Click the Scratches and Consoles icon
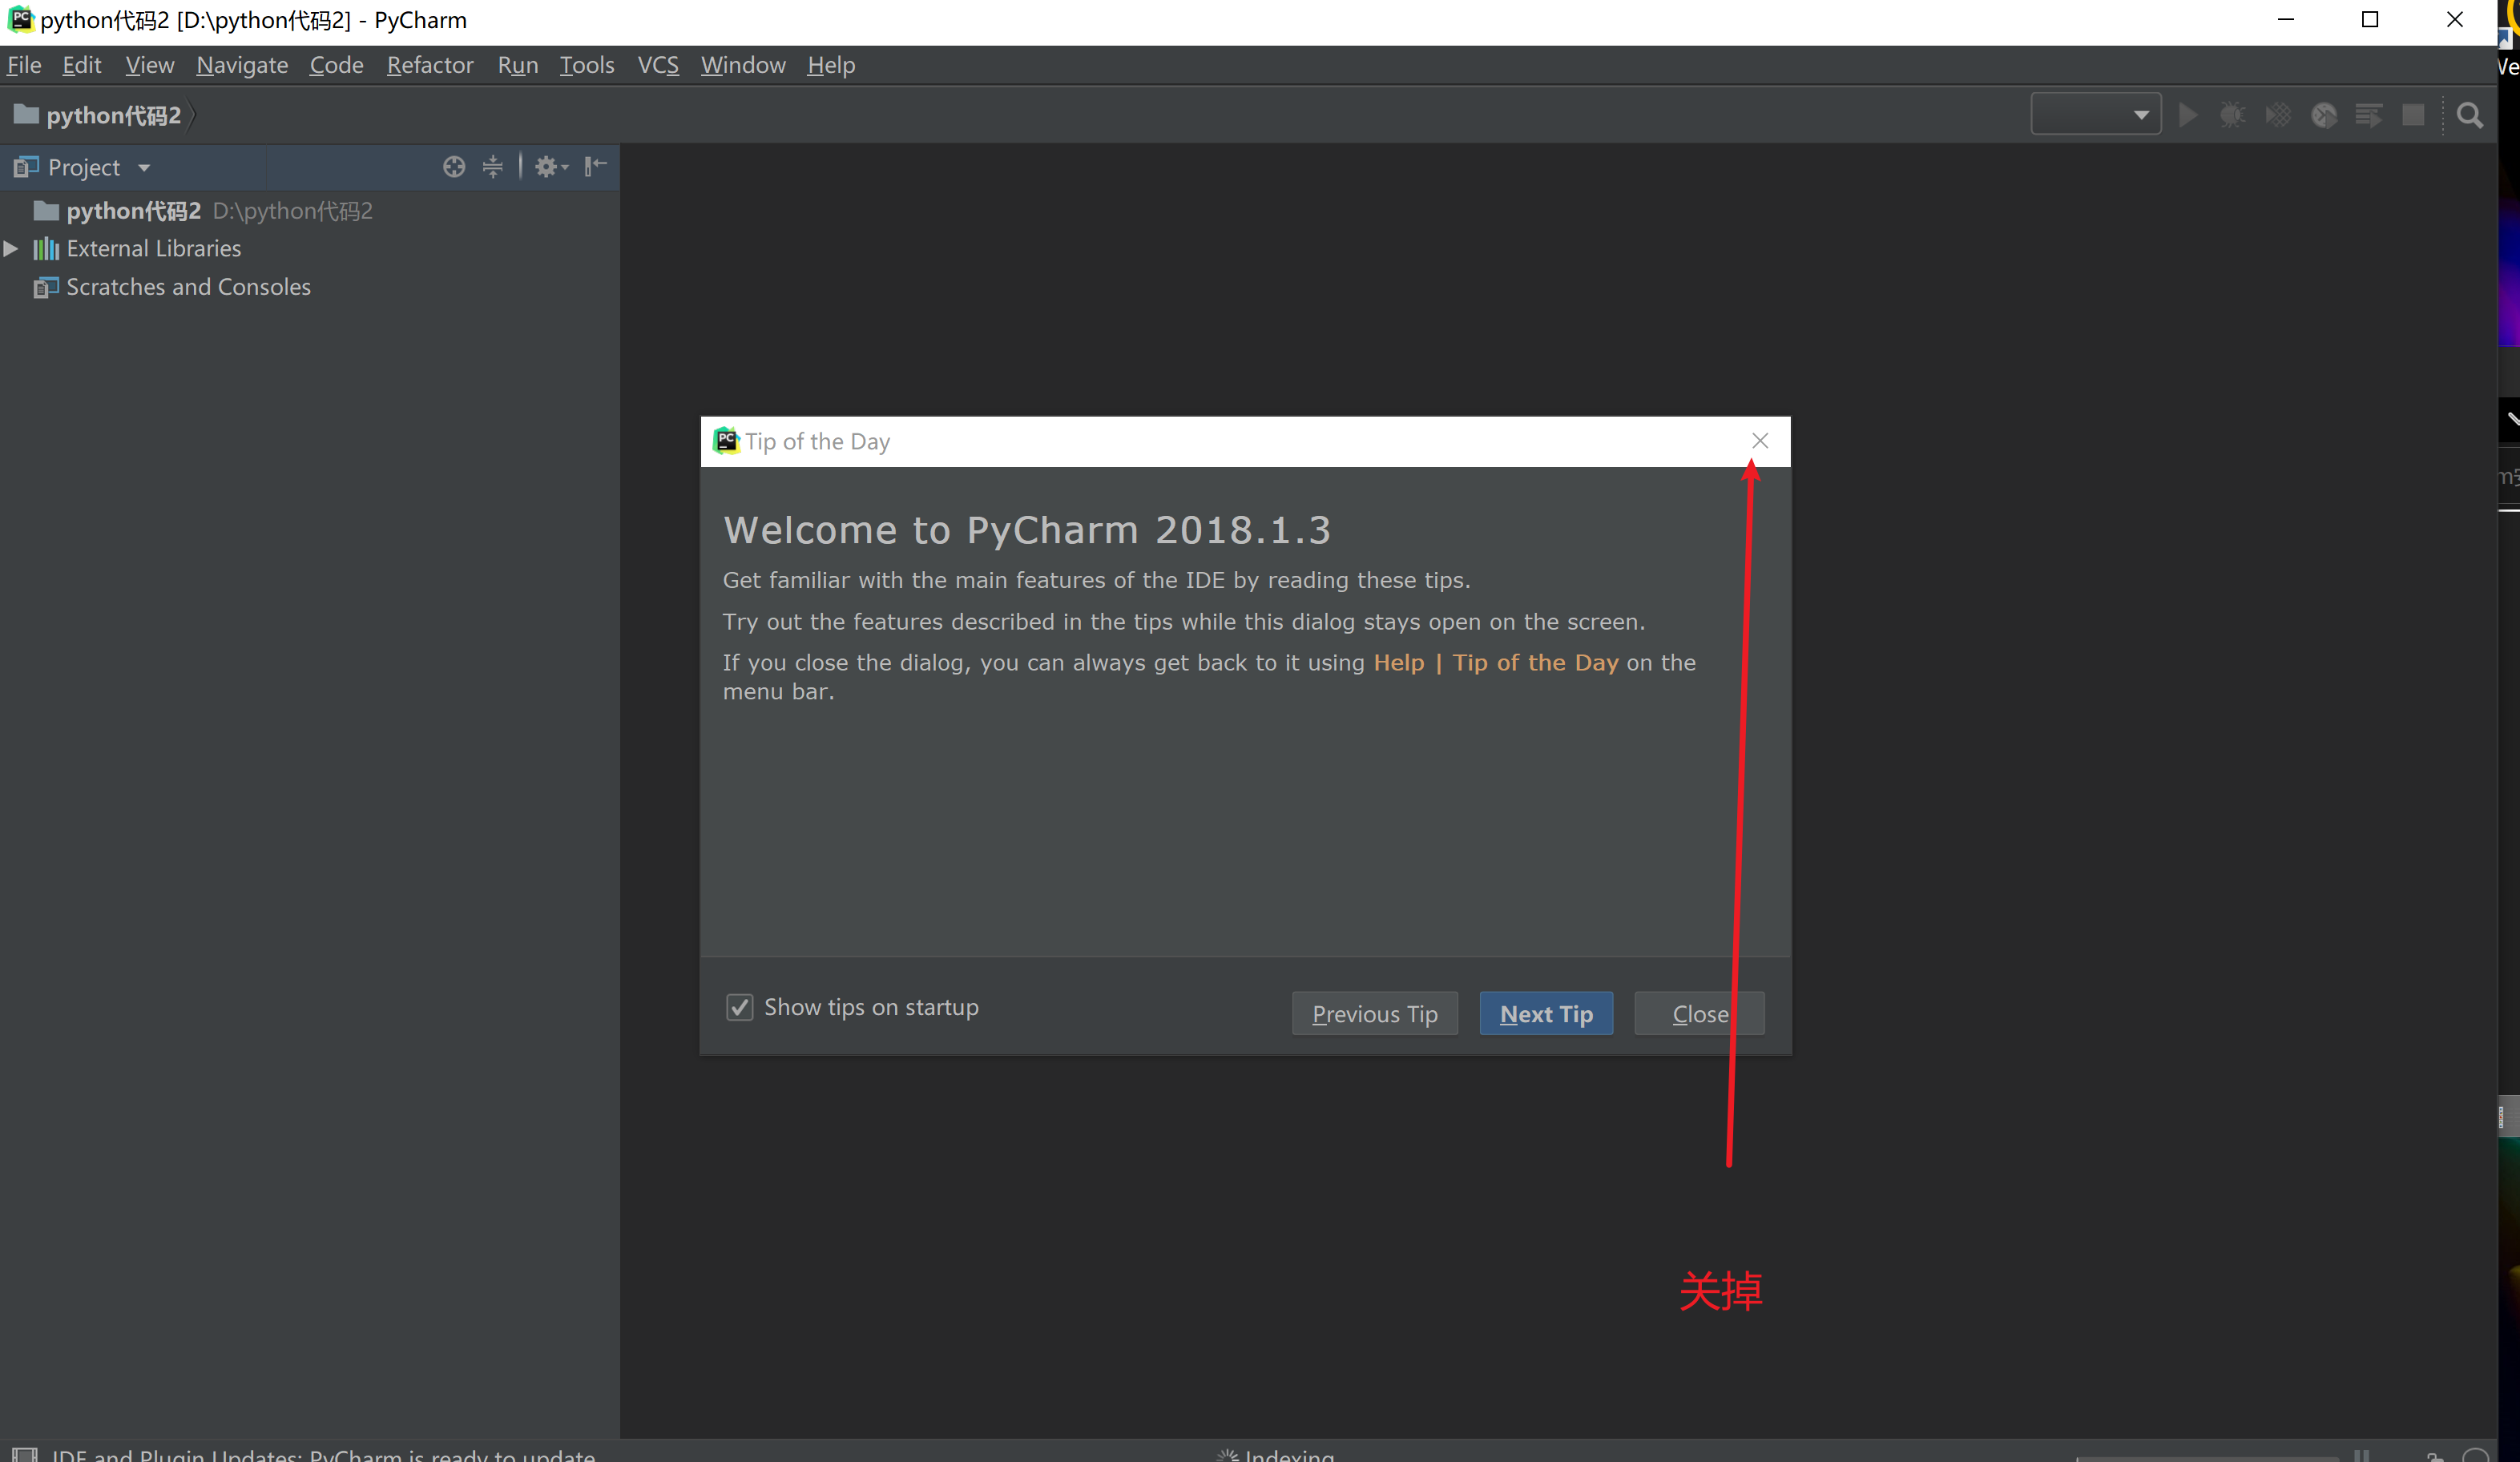The width and height of the screenshot is (2520, 1462). point(46,287)
